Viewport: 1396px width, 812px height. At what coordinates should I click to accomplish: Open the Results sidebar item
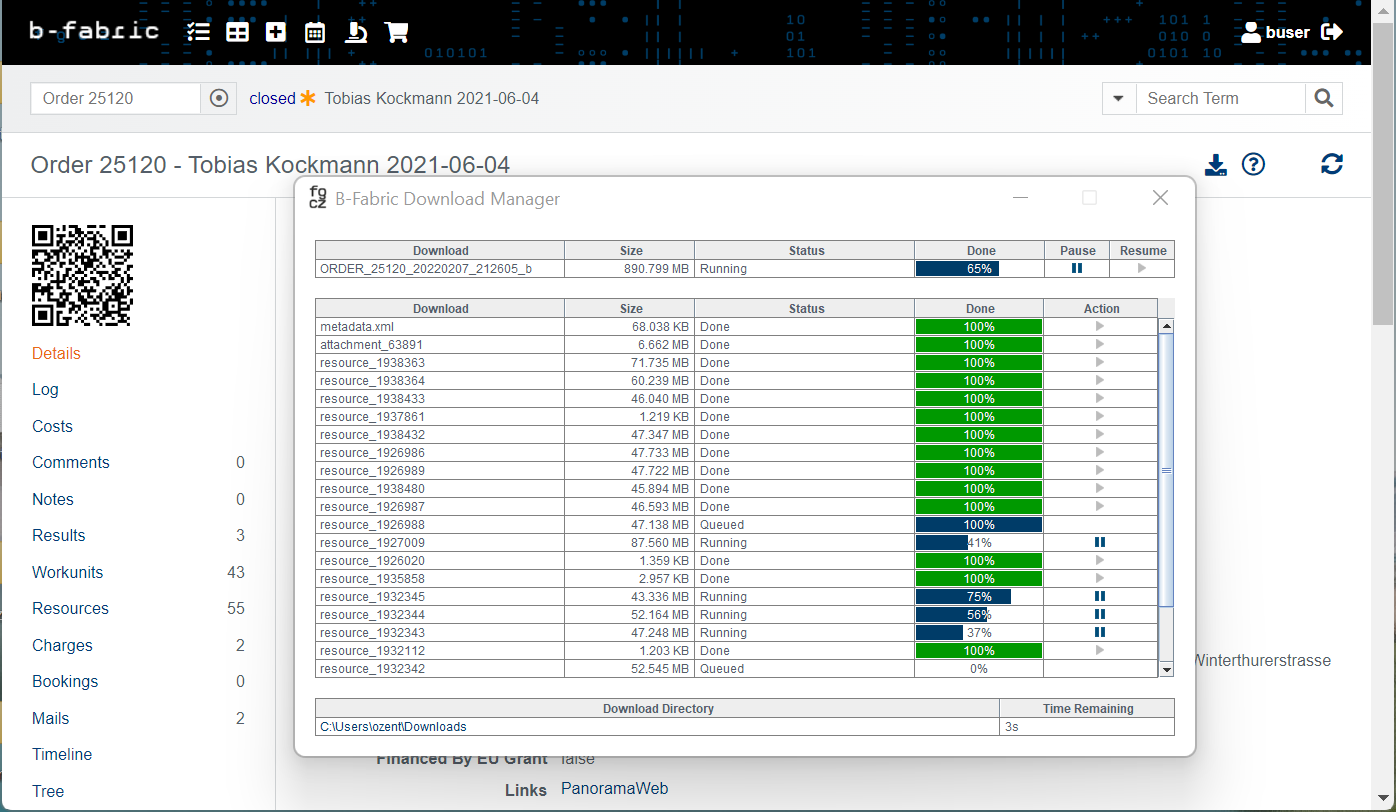pyautogui.click(x=59, y=535)
